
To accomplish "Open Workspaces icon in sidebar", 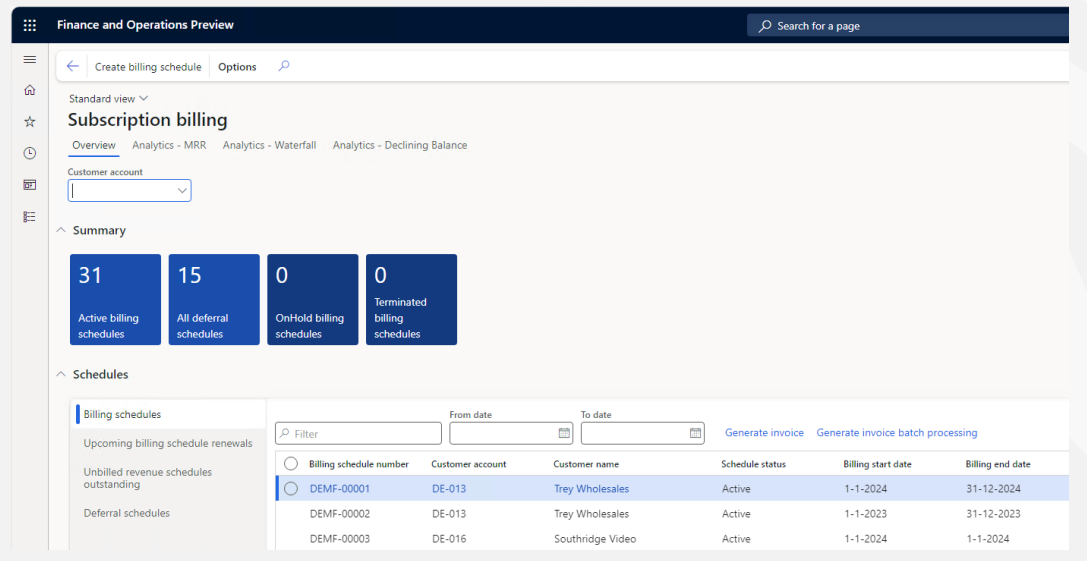I will (30, 185).
